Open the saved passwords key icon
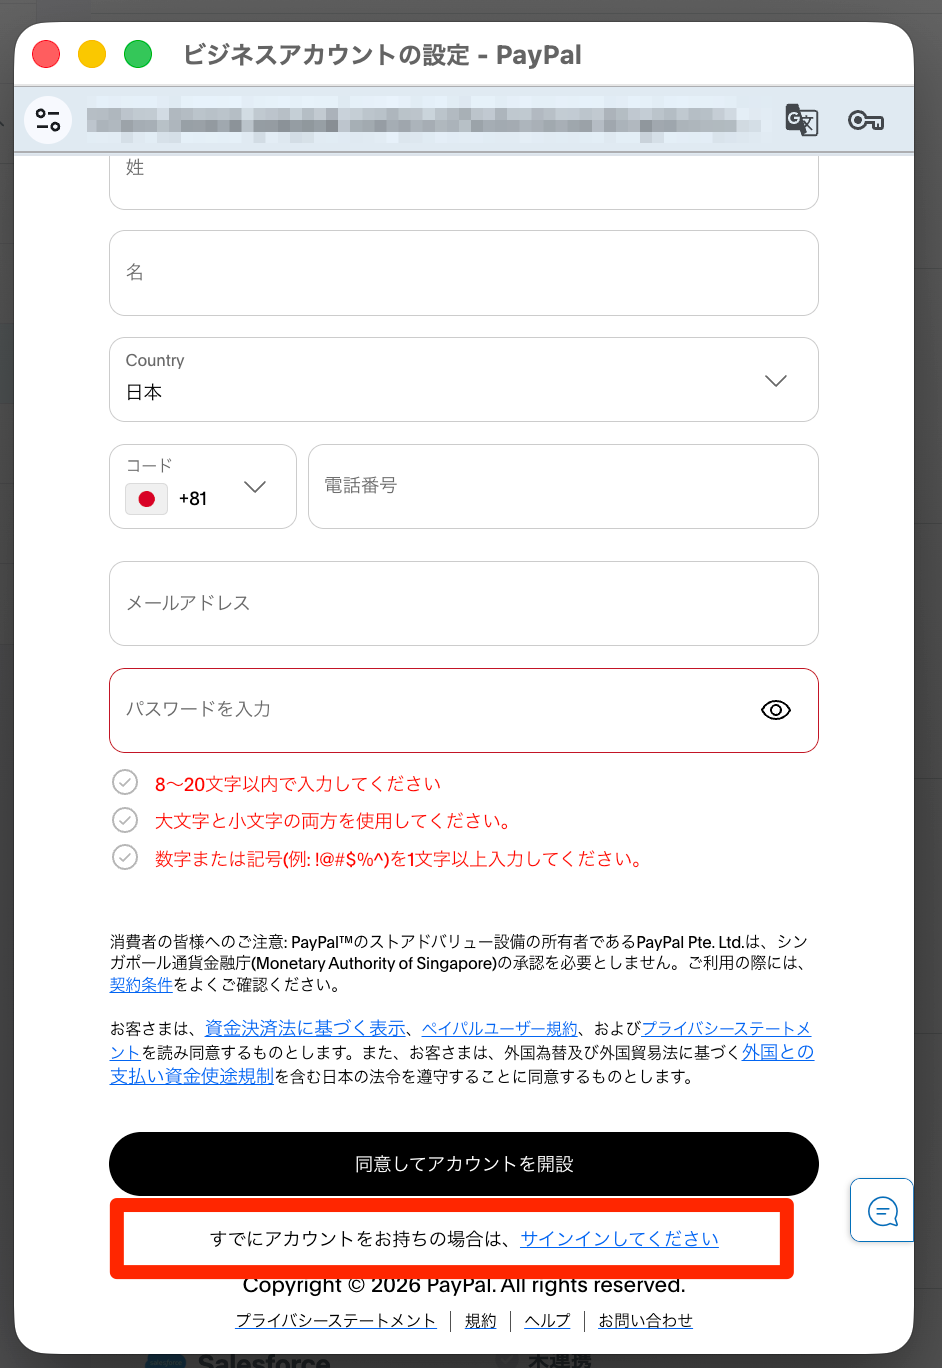942x1368 pixels. click(866, 121)
